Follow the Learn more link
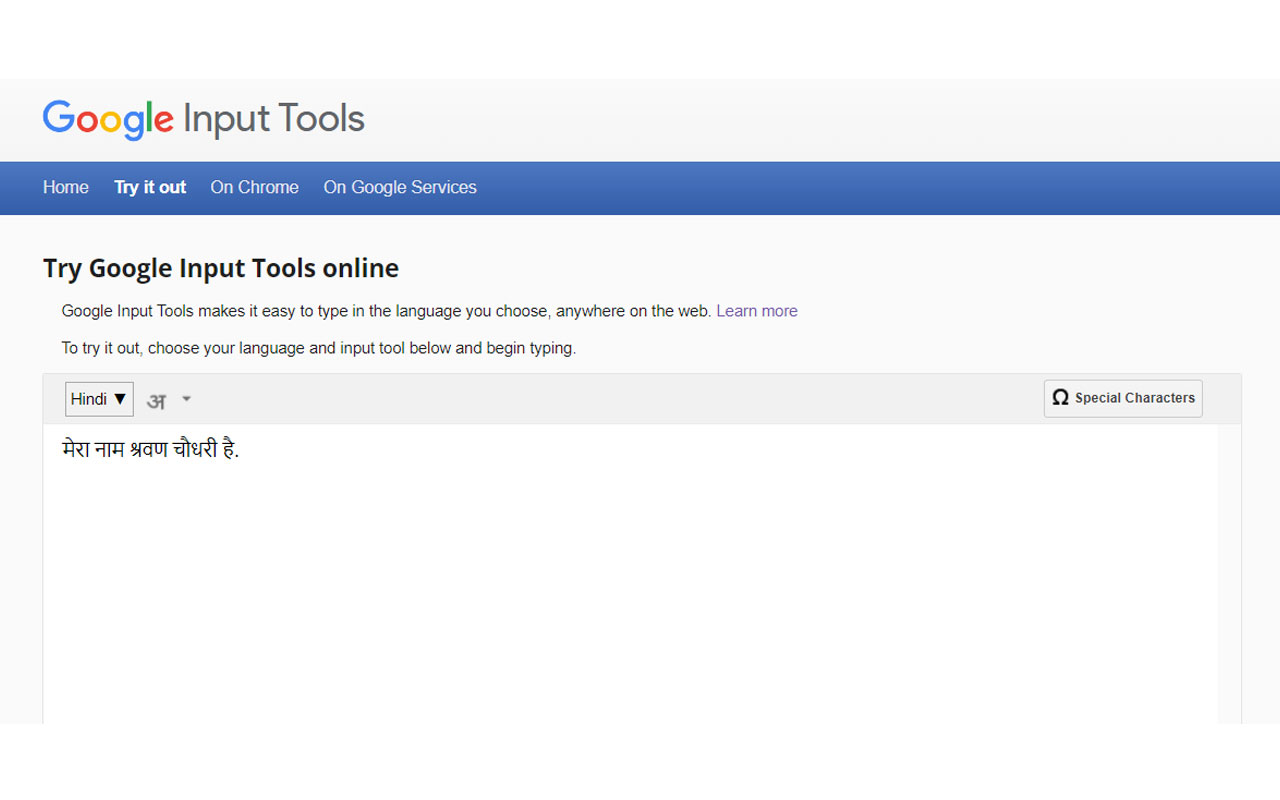The height and width of the screenshot is (800, 1280). (757, 311)
